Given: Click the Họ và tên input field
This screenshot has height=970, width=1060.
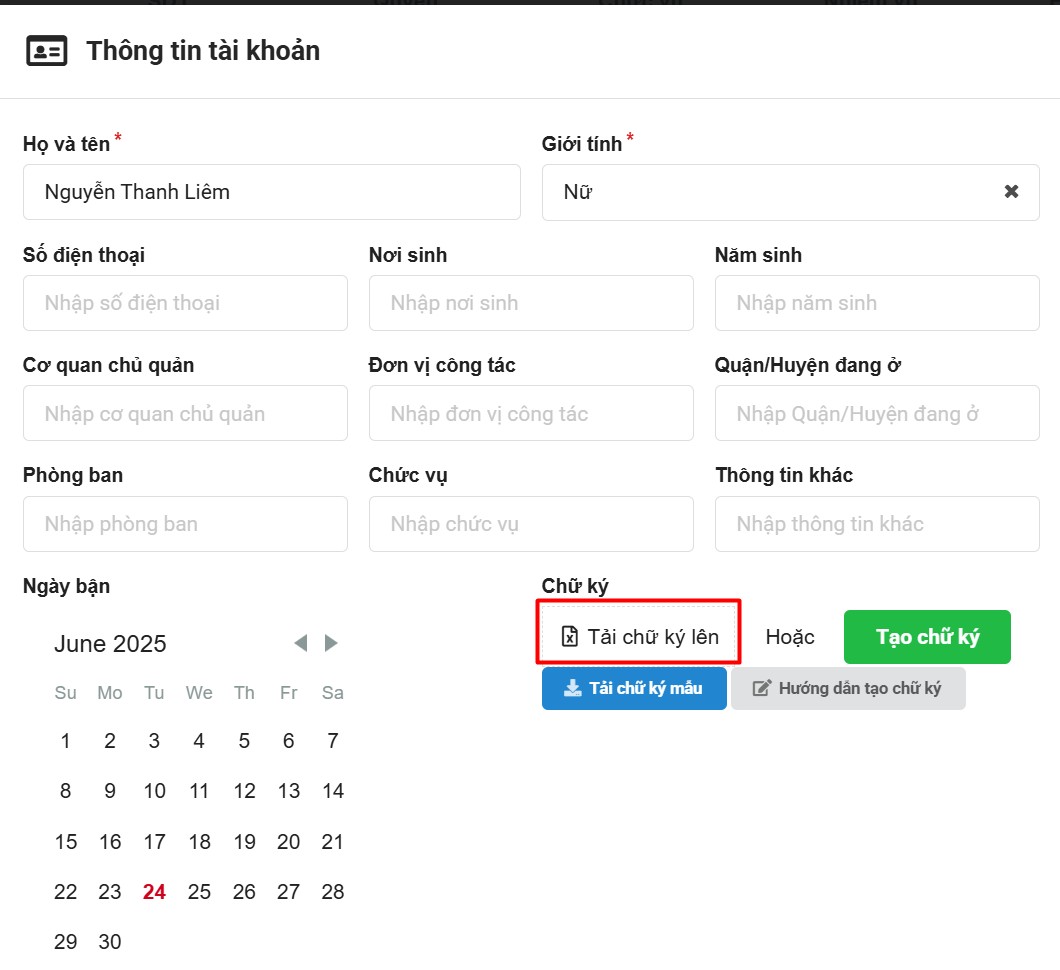Looking at the screenshot, I should click(x=271, y=192).
